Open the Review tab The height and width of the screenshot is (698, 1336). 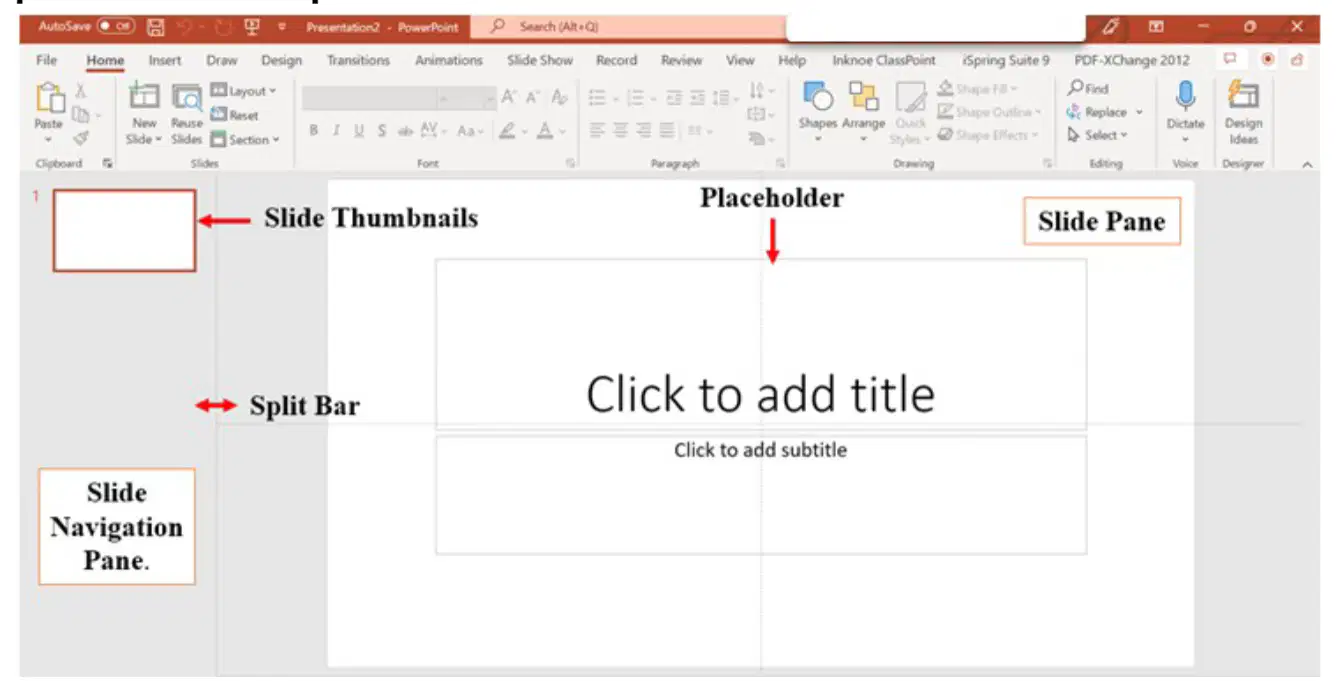[681, 60]
